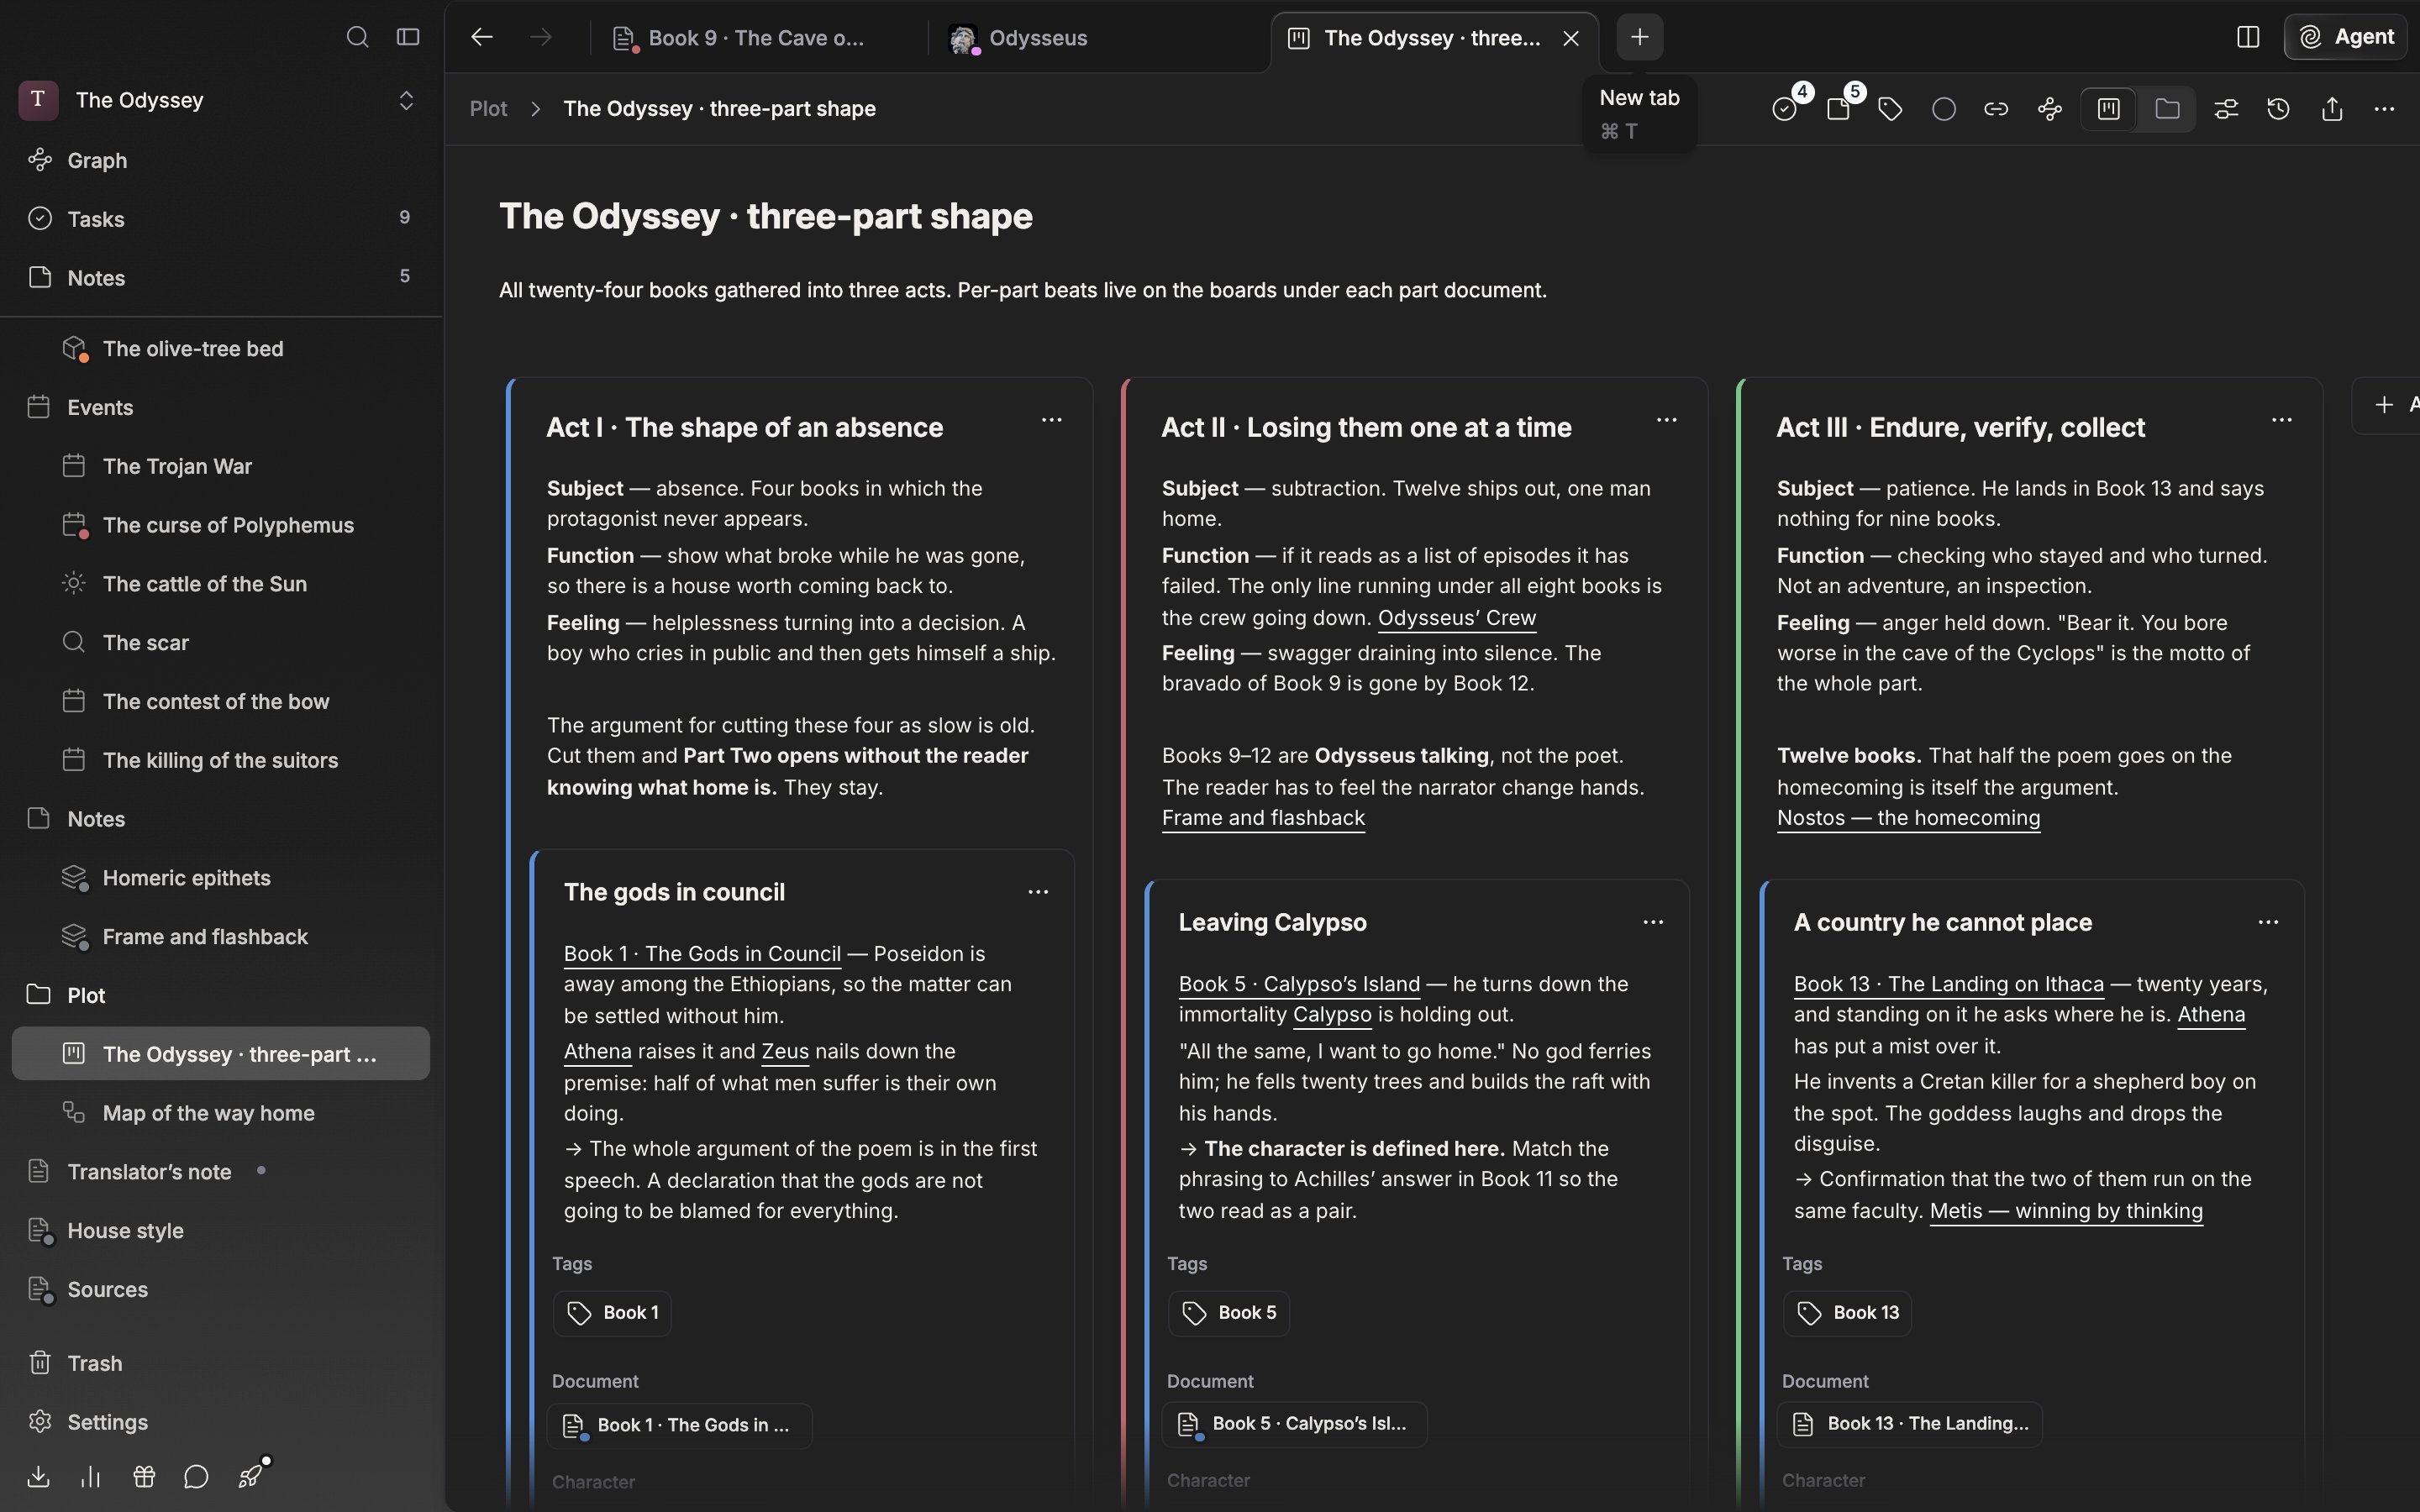Image resolution: width=2420 pixels, height=1512 pixels.
Task: Close The Odyssey · three-part tab
Action: coord(1571,38)
